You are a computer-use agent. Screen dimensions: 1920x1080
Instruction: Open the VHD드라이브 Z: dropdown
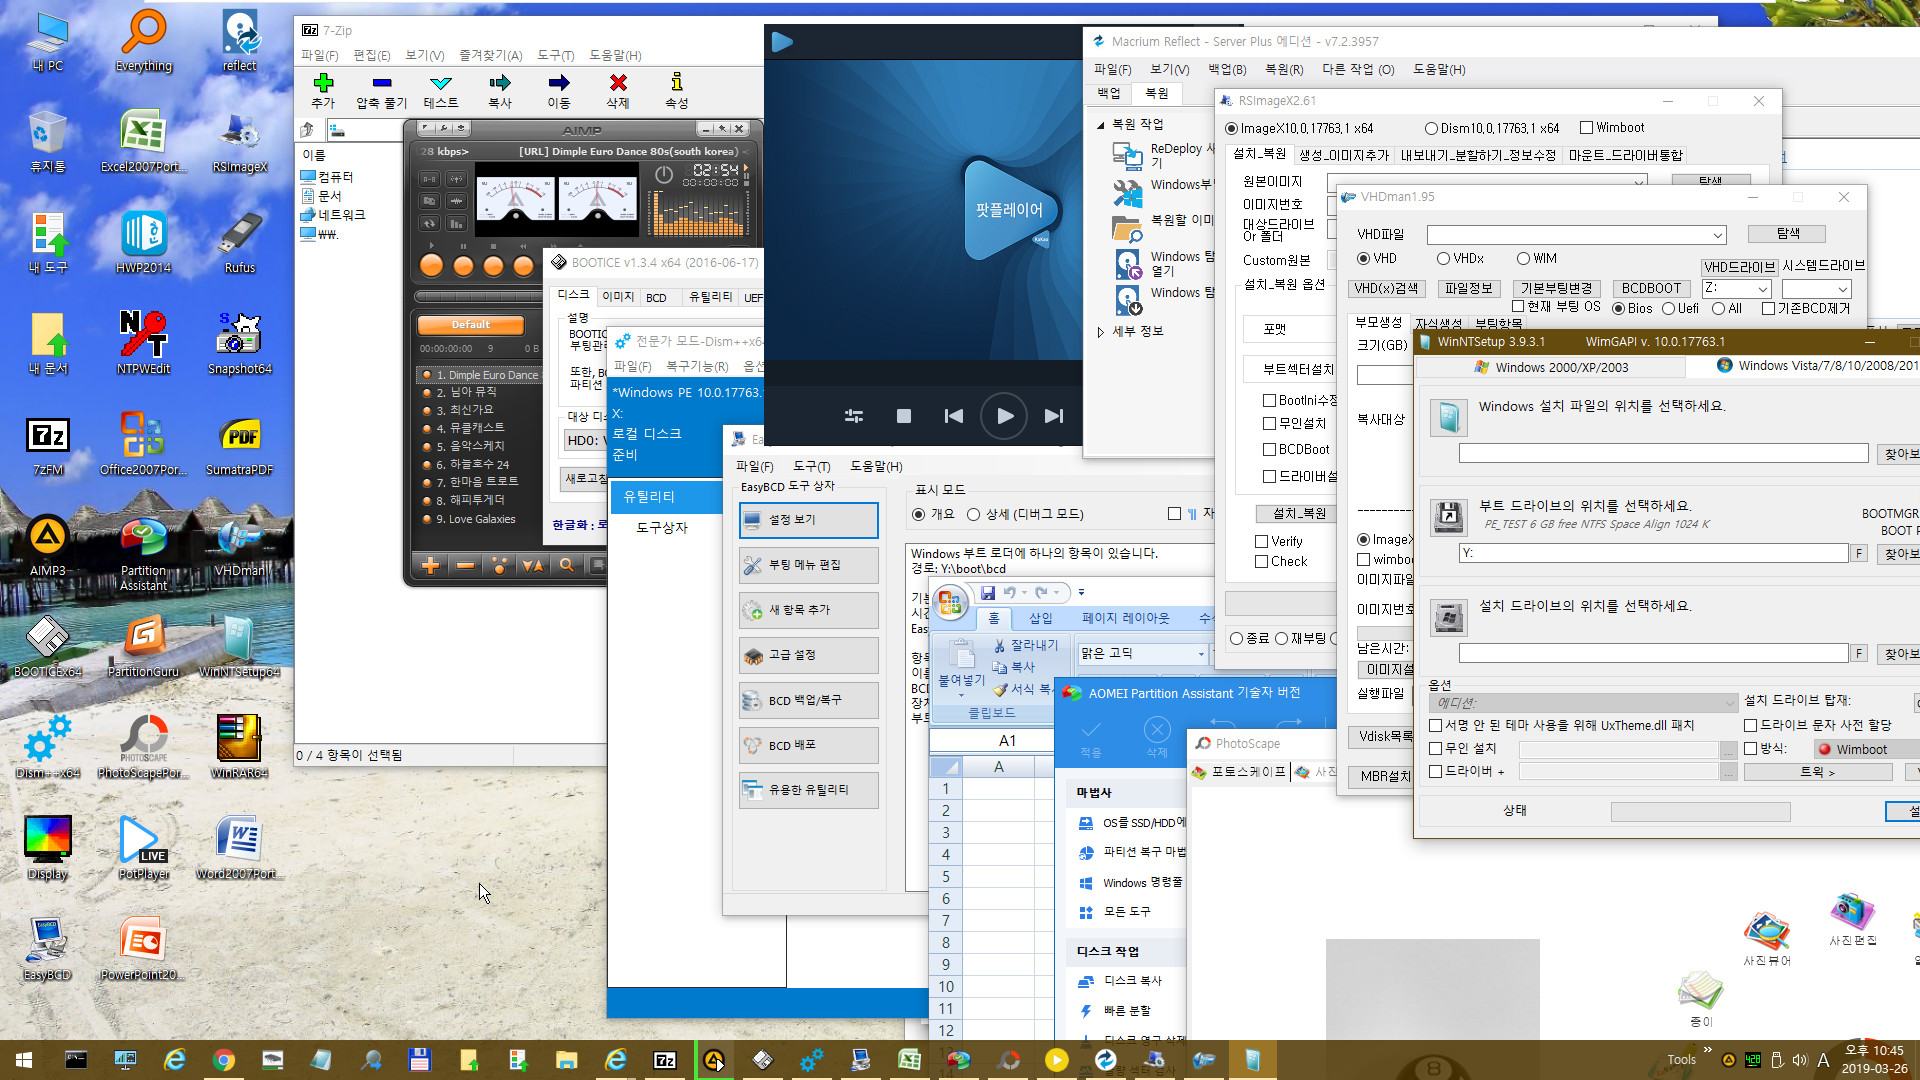1762,290
